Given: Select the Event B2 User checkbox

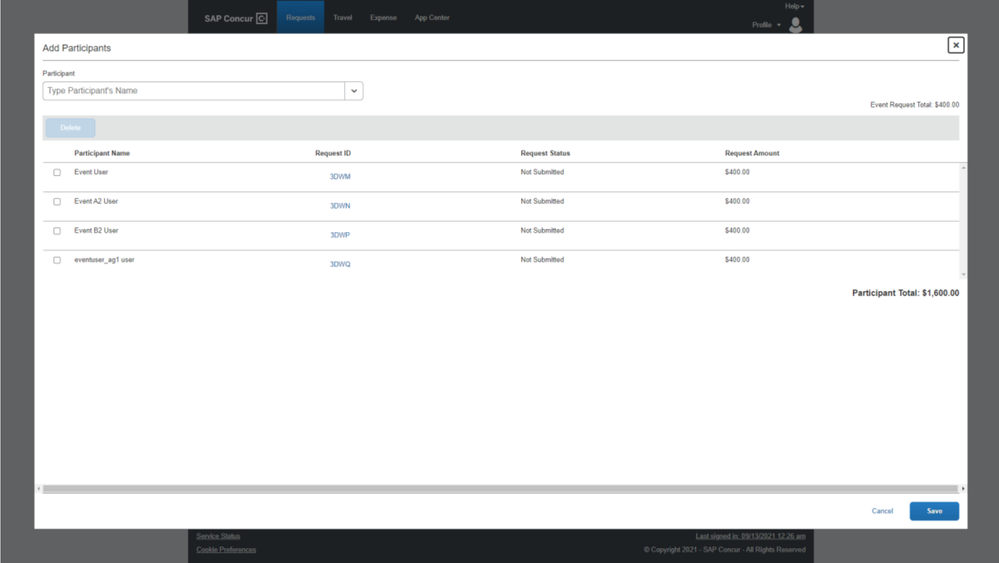Looking at the screenshot, I should click(x=57, y=231).
